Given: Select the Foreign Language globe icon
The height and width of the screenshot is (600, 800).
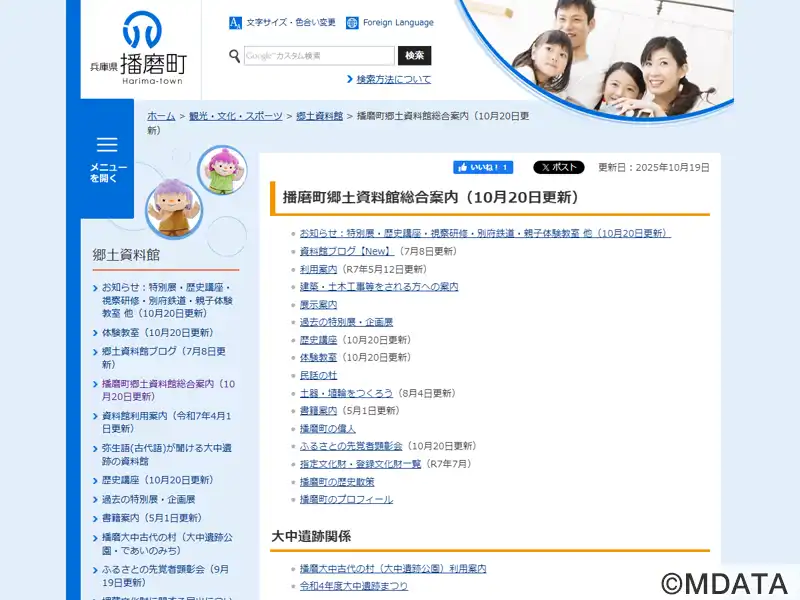Looking at the screenshot, I should pos(352,22).
